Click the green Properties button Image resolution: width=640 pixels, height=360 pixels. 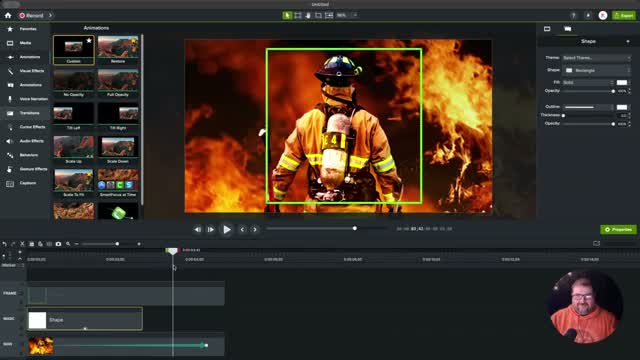(x=618, y=229)
